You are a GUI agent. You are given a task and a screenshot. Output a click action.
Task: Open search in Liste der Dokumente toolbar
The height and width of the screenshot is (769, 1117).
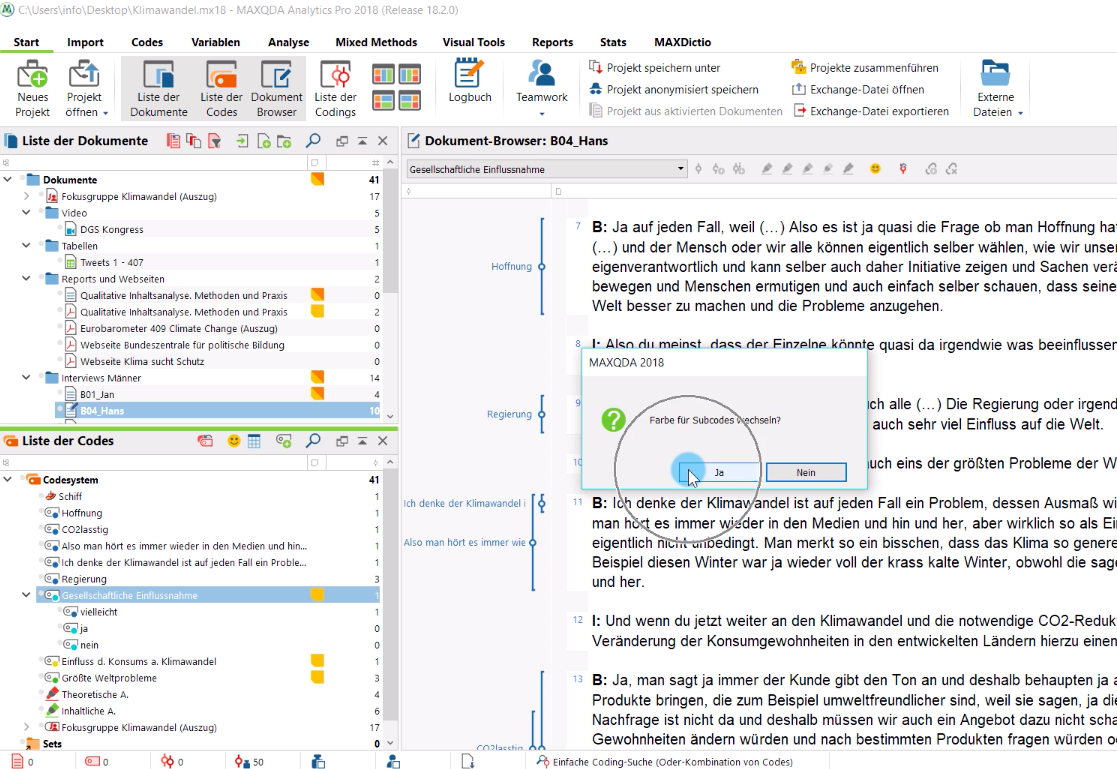[x=313, y=141]
